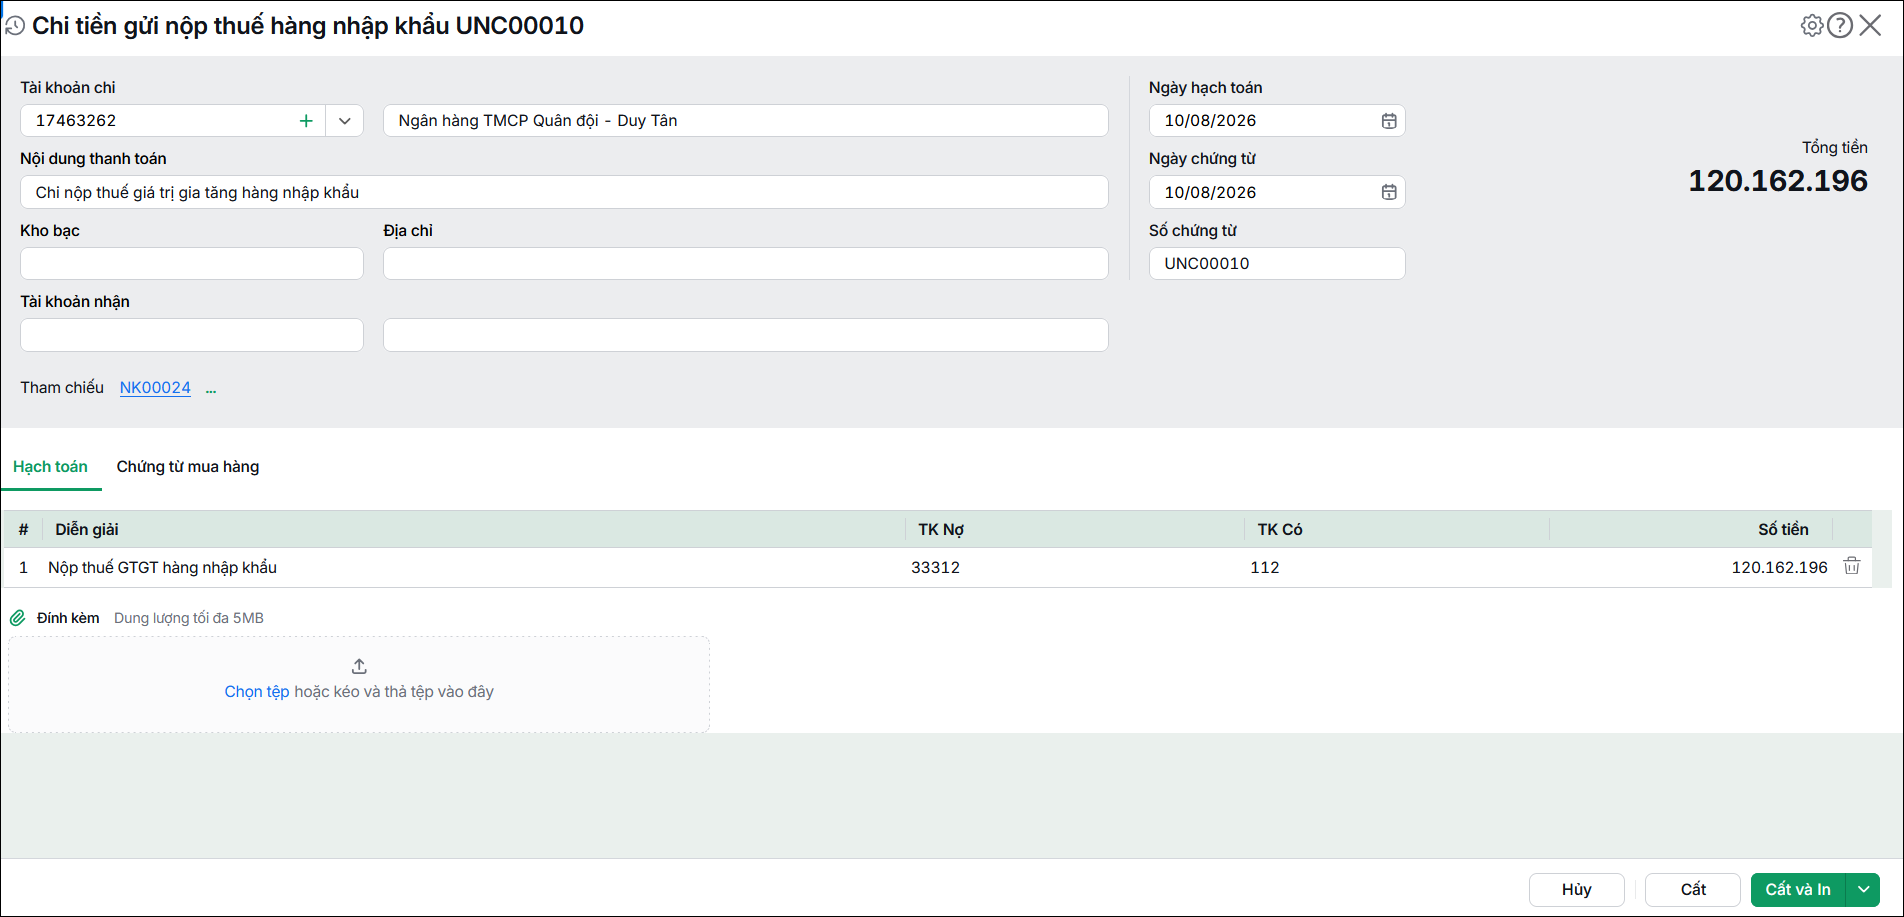Screen dimensions: 1904x917
Task: Click the upload arrow icon
Action: tap(359, 666)
